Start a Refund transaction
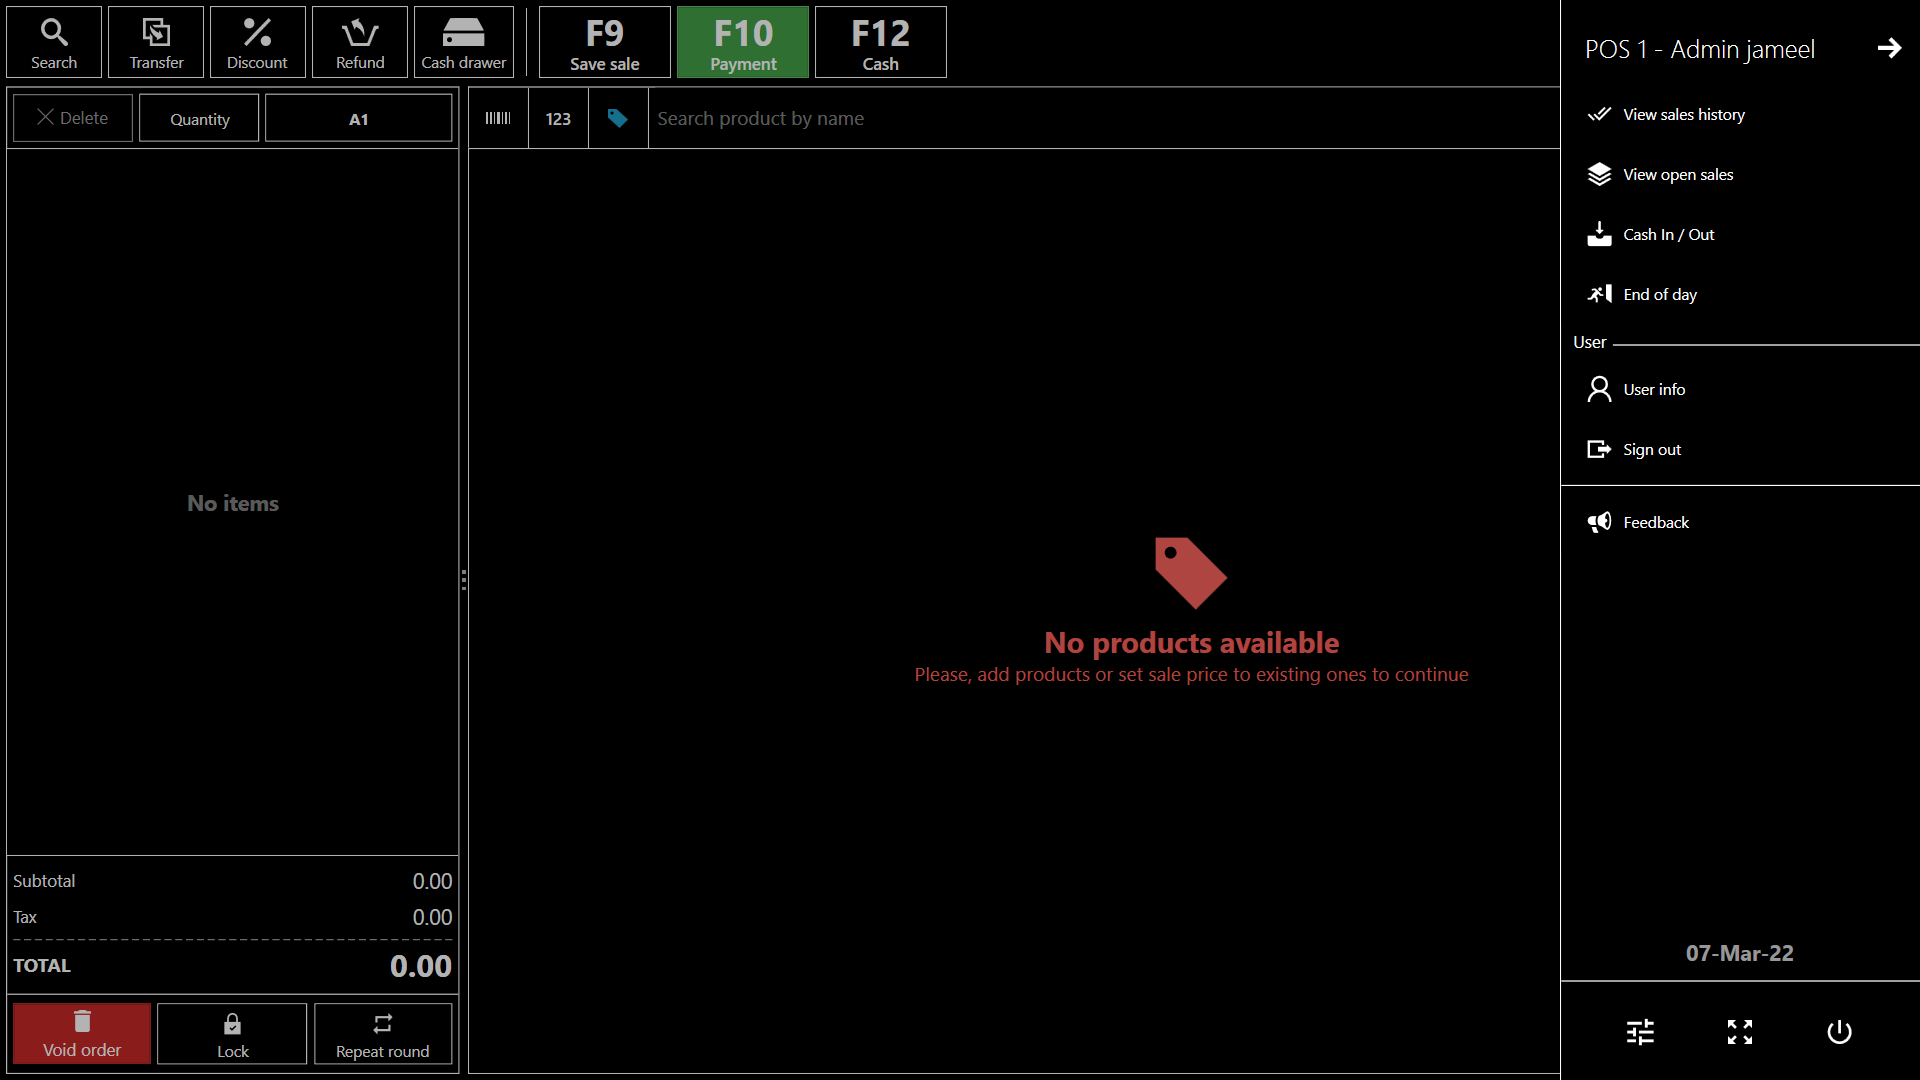 360,42
